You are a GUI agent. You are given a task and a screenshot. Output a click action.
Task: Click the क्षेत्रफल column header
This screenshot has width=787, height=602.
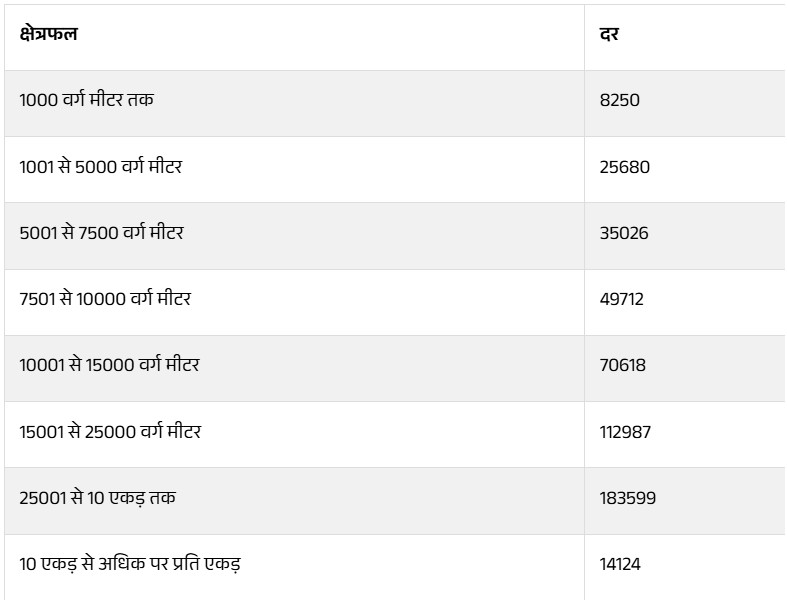click(x=48, y=34)
